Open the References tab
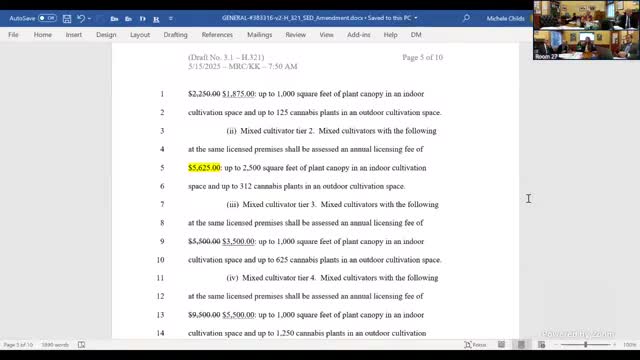The width and height of the screenshot is (640, 360). pyautogui.click(x=217, y=35)
